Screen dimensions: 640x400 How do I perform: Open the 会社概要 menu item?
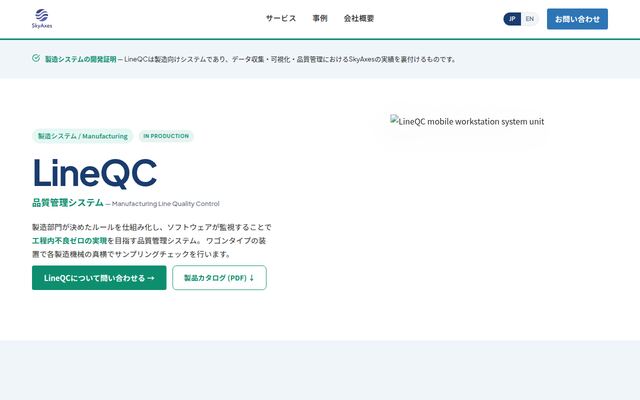[x=359, y=18]
